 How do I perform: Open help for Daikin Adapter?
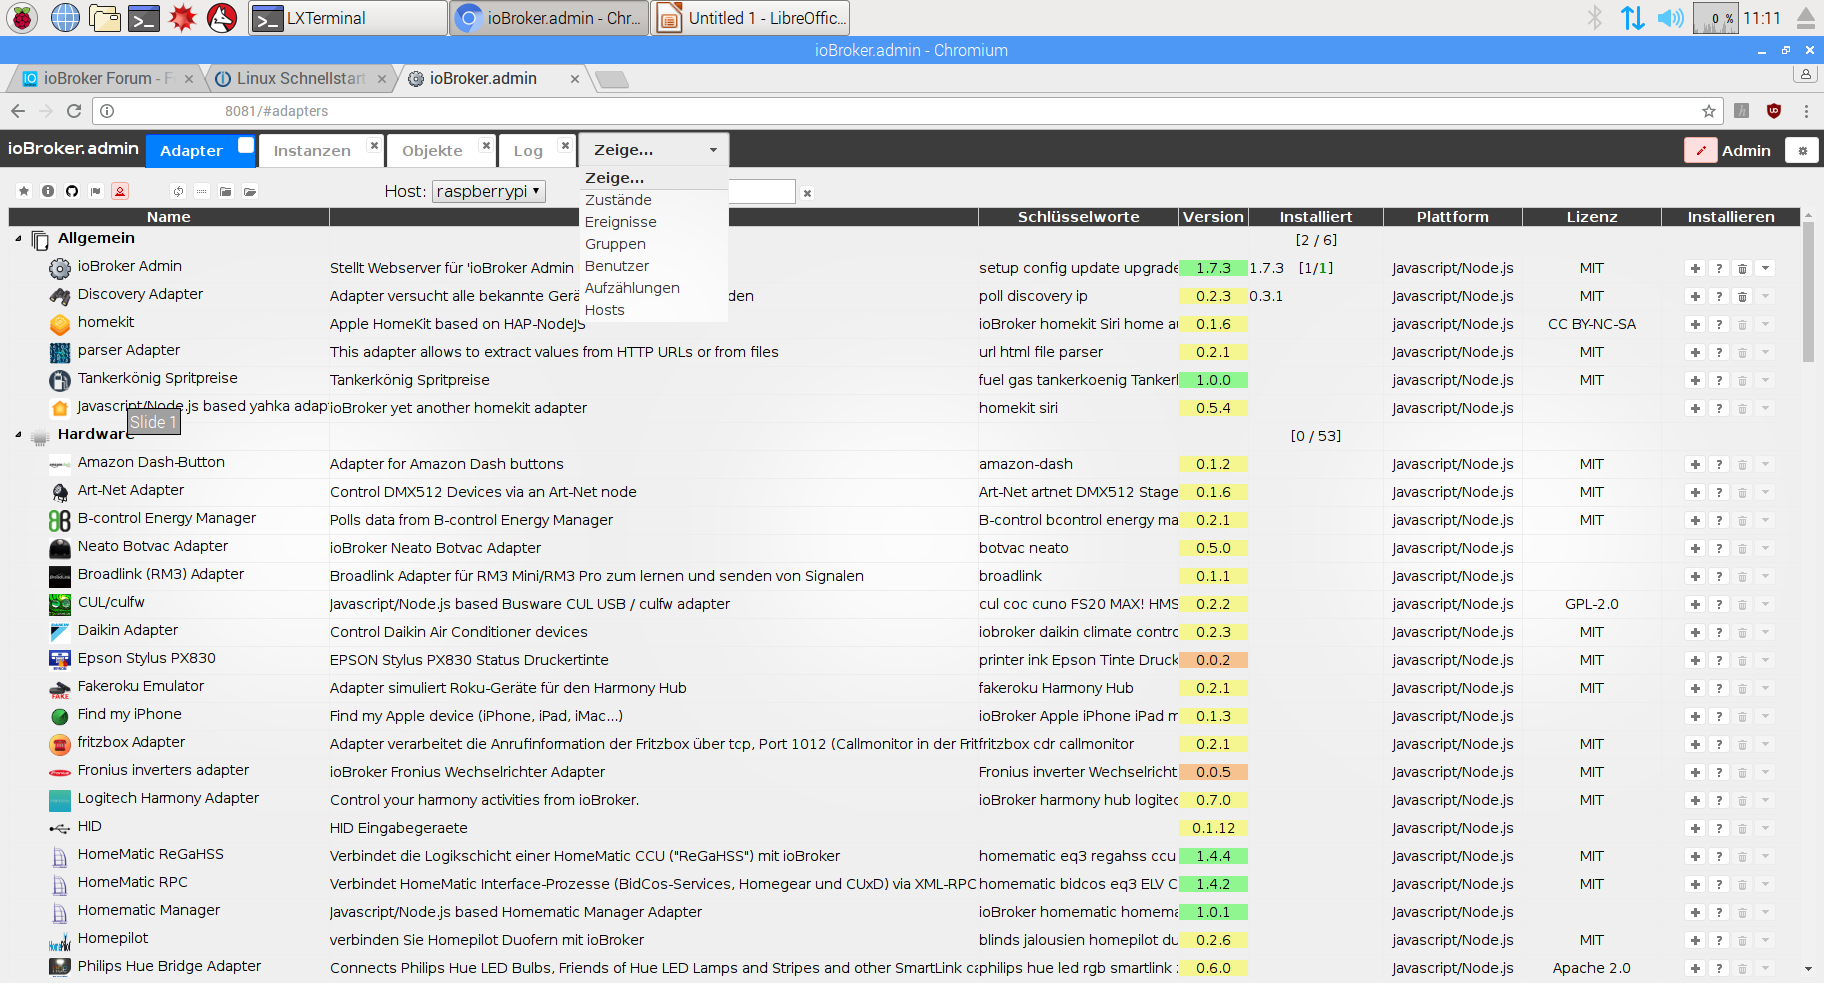[1719, 632]
